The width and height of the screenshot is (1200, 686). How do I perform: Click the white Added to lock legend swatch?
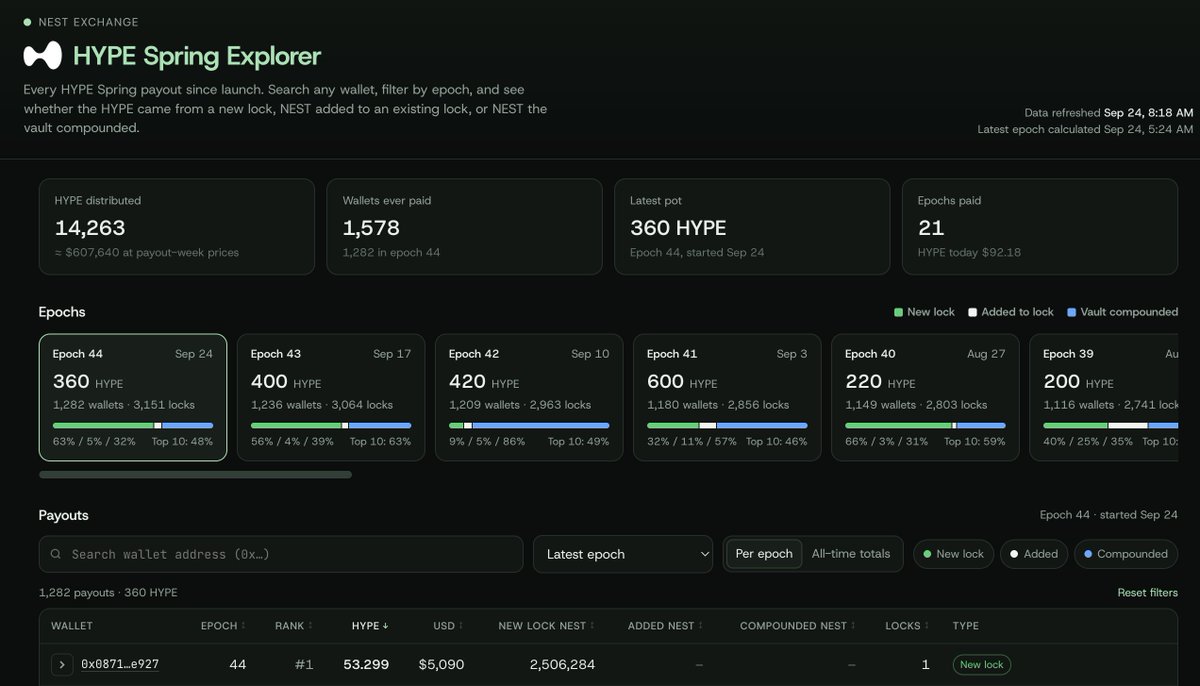(972, 312)
